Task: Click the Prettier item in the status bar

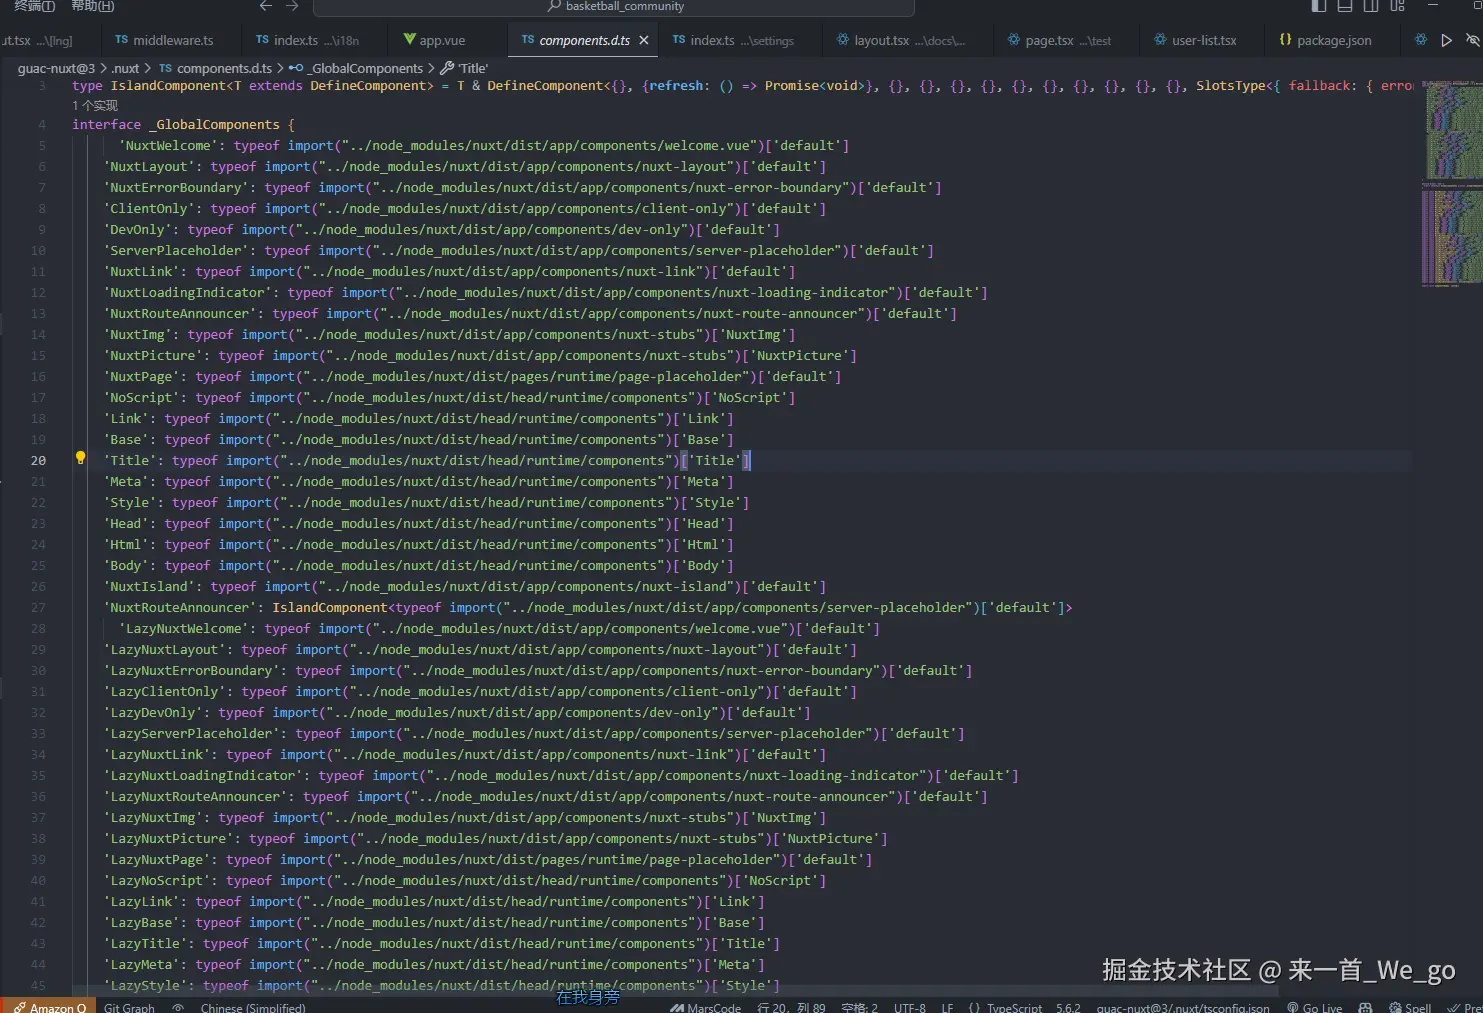Action: [1465, 1007]
